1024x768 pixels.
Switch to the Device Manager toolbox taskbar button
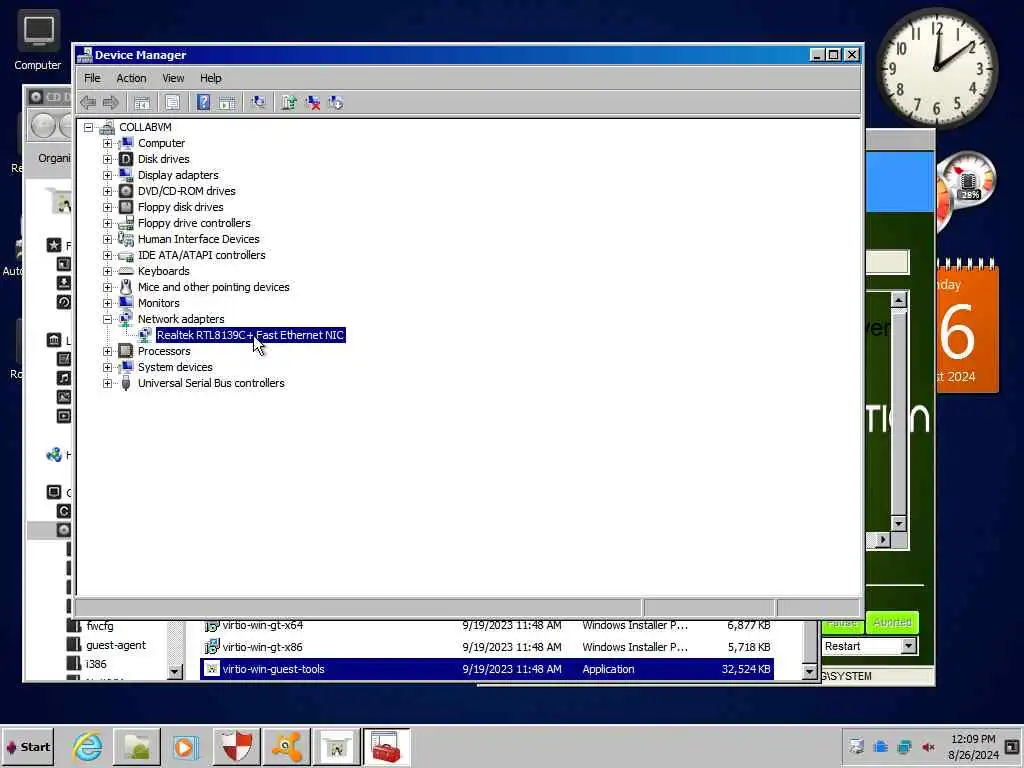tap(386, 747)
